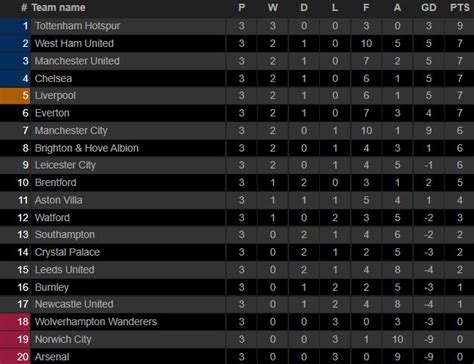Sort table by PTS column header
Image resolution: width=474 pixels, height=364 pixels.
460,8
